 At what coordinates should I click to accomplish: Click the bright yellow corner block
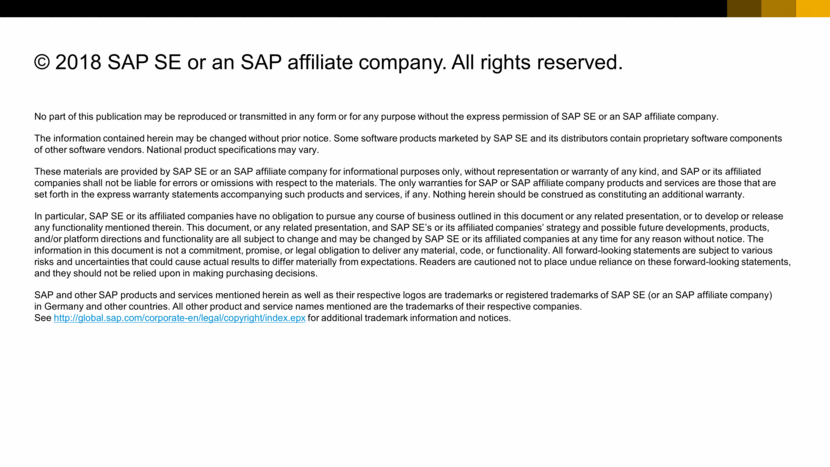click(813, 9)
